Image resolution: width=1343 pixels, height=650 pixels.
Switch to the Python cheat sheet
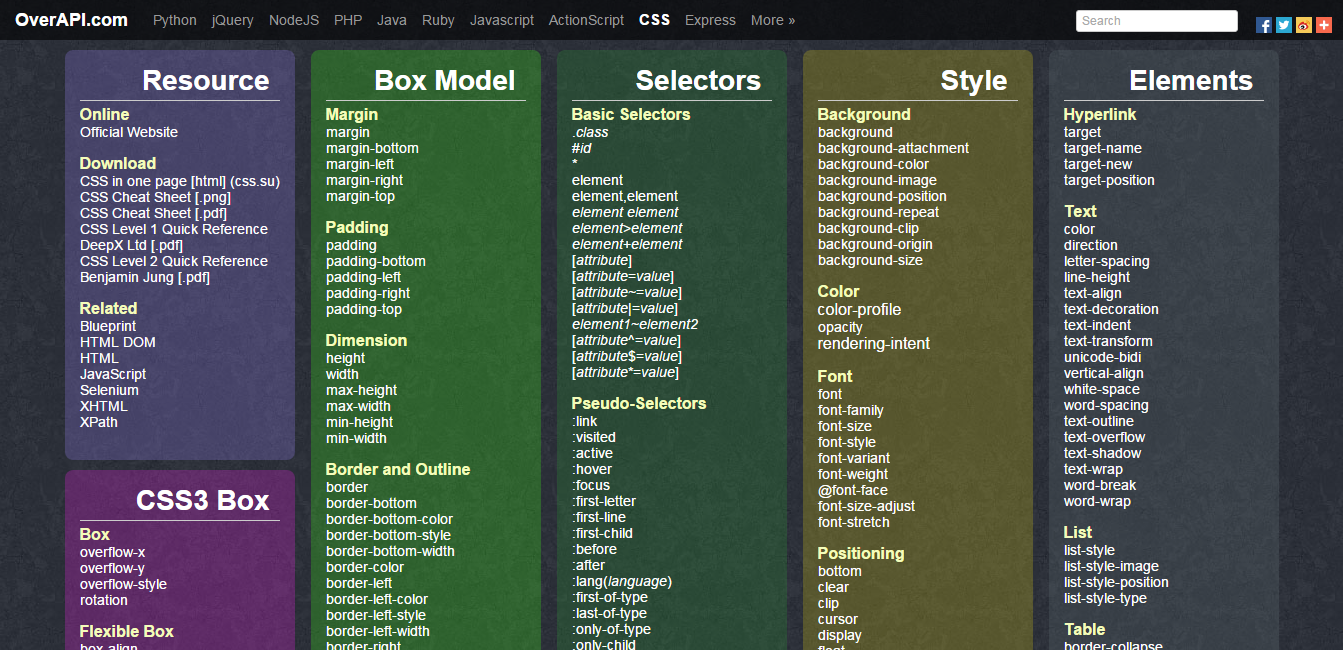(174, 20)
